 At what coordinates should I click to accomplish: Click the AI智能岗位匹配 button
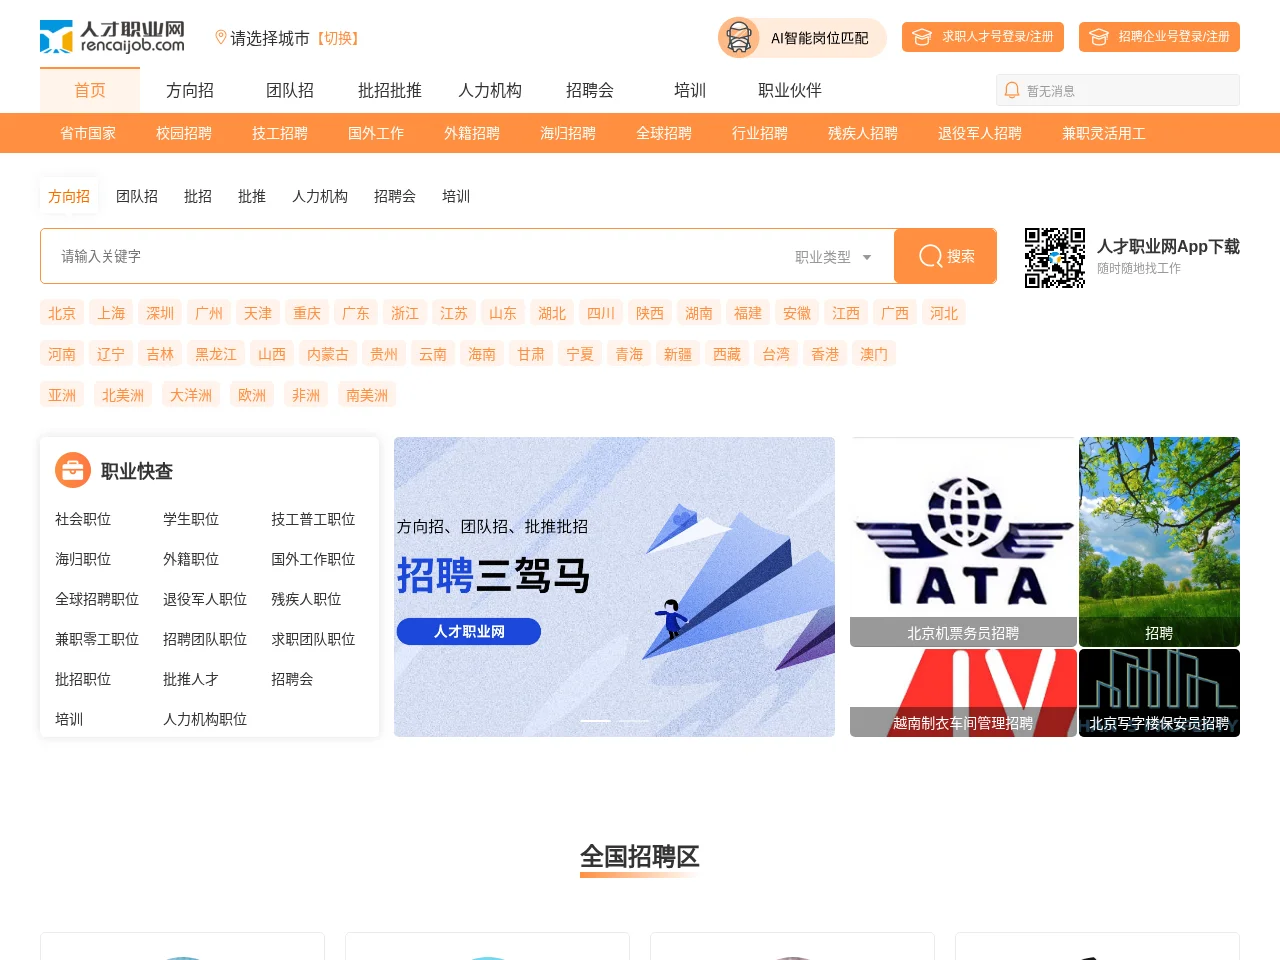pyautogui.click(x=802, y=38)
